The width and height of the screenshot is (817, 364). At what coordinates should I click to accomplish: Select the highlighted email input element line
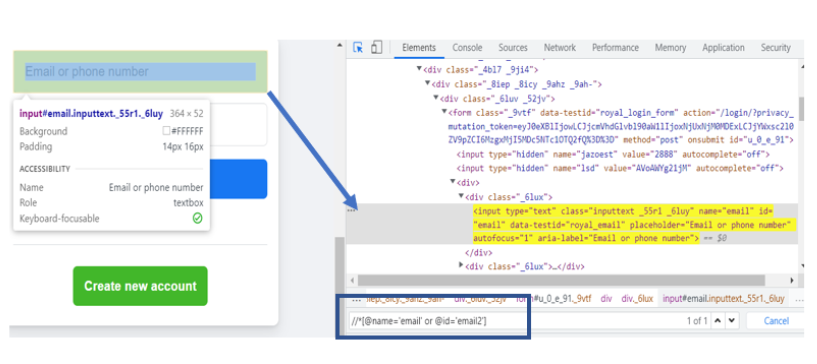tap(634, 224)
